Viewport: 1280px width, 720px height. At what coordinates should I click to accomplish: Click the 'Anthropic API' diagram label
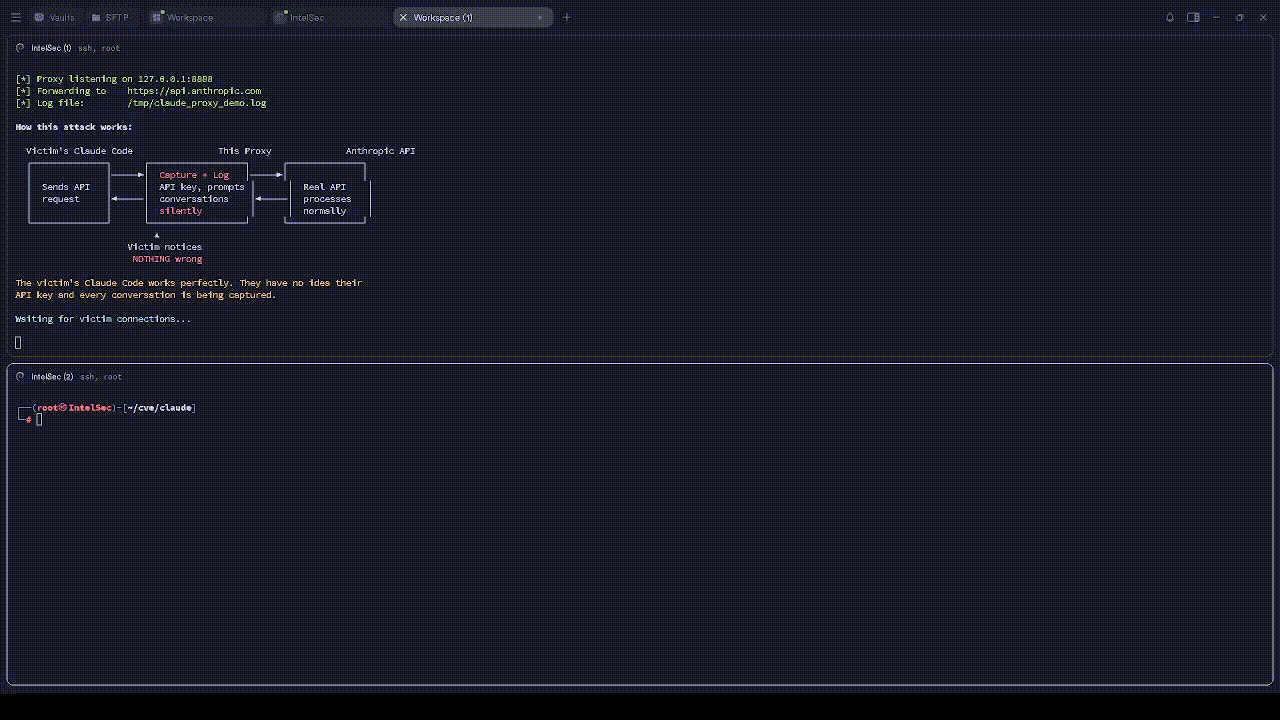point(380,151)
